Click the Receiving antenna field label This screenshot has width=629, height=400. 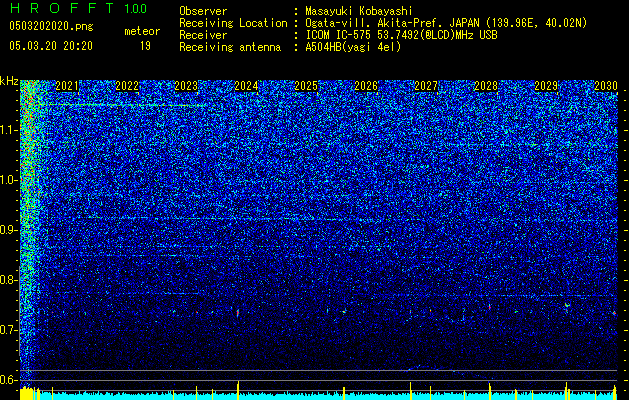pyautogui.click(x=230, y=47)
